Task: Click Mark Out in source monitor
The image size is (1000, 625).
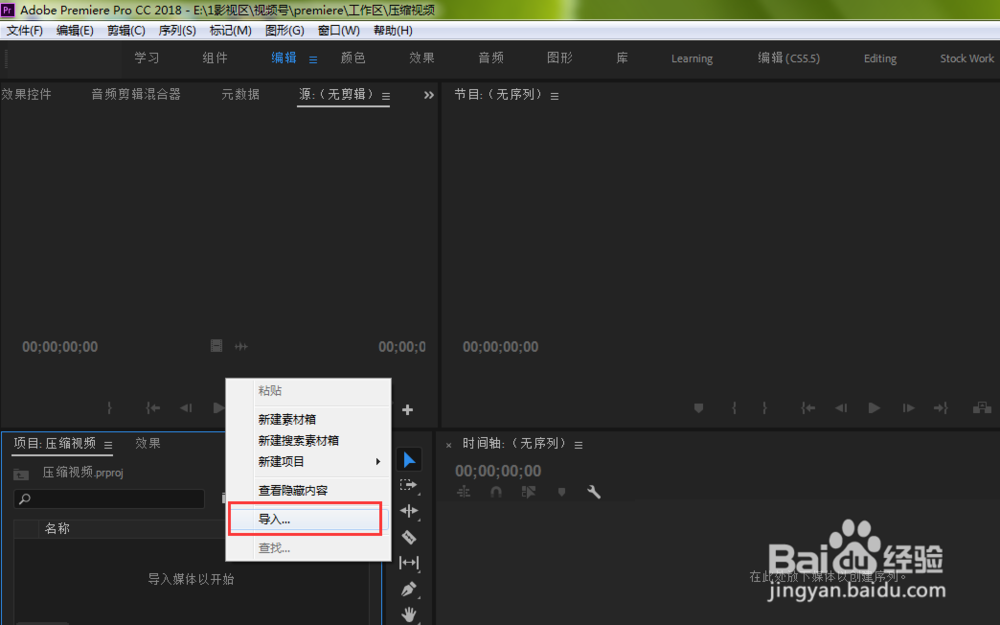Action: coord(109,408)
